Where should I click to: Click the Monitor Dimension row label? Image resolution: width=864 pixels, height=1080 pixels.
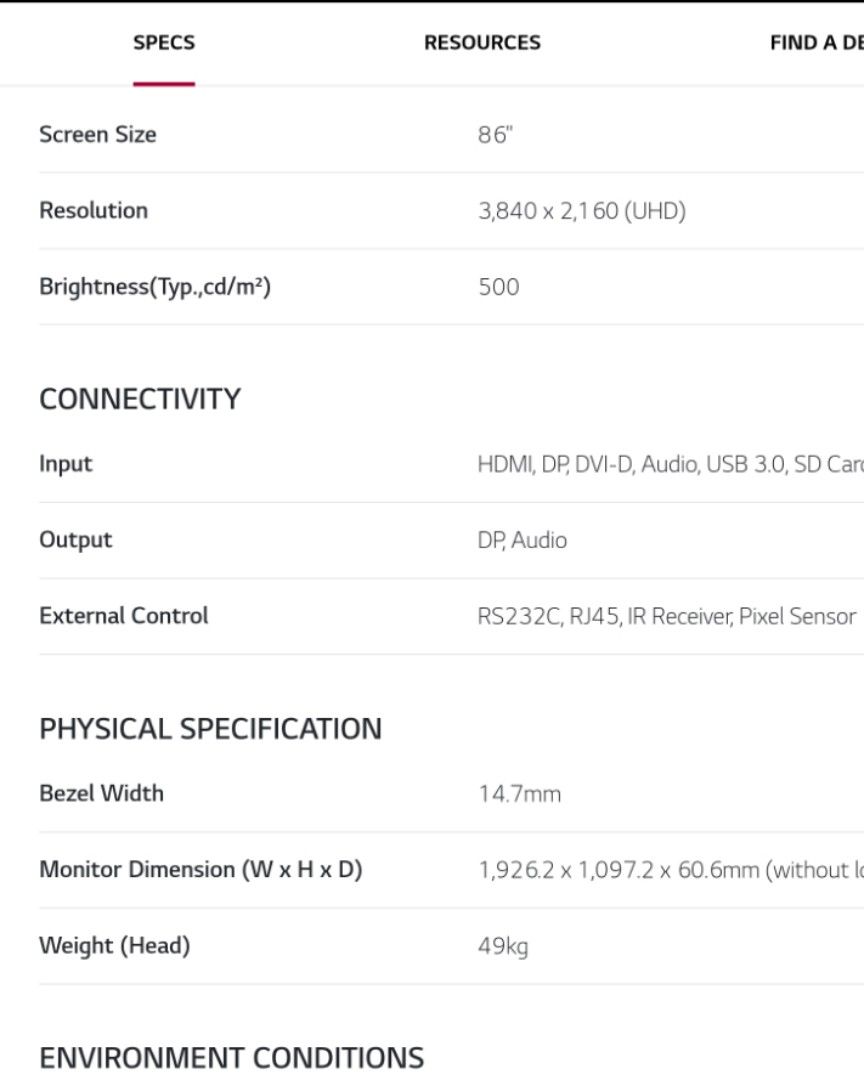tap(200, 869)
